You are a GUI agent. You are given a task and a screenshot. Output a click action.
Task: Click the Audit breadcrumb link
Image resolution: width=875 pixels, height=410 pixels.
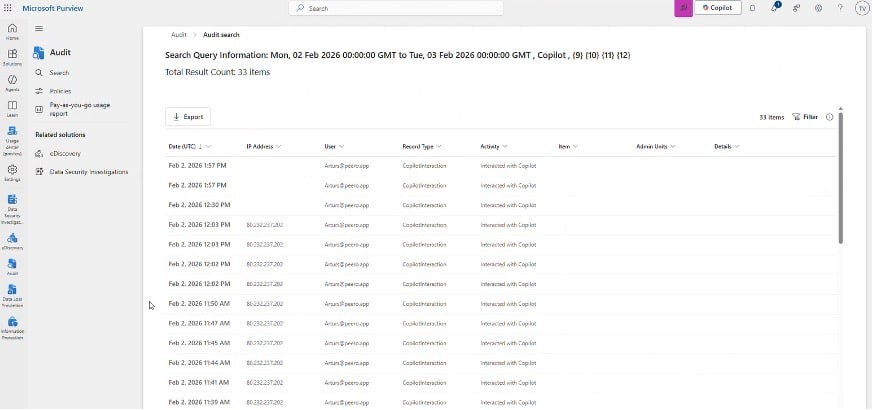[x=178, y=35]
